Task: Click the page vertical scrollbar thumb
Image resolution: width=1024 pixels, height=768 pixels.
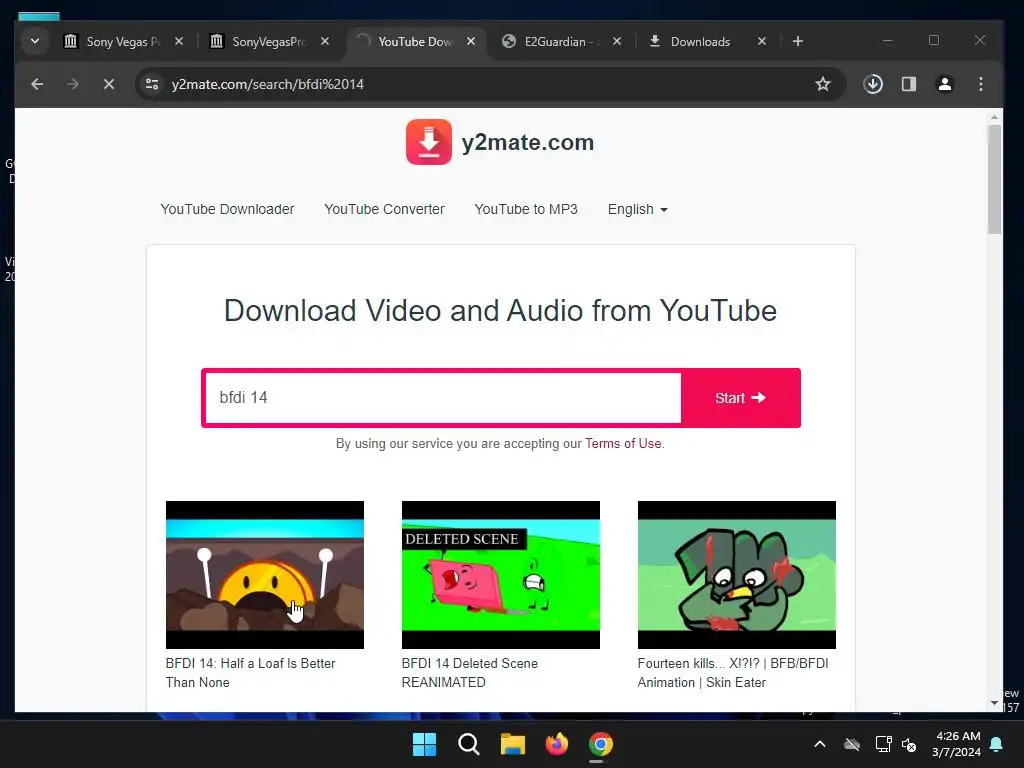Action: tap(994, 180)
